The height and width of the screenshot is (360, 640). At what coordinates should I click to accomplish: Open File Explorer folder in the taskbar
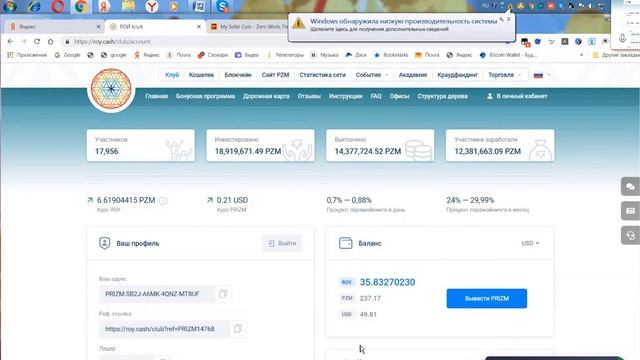[128, 6]
